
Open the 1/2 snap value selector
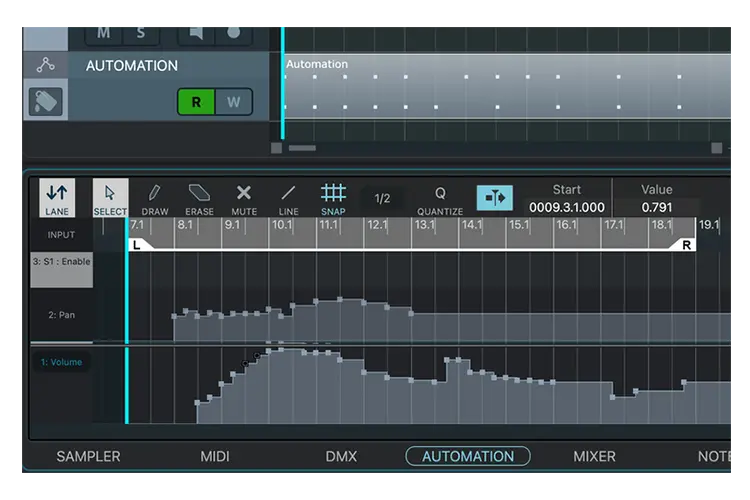[x=382, y=198]
